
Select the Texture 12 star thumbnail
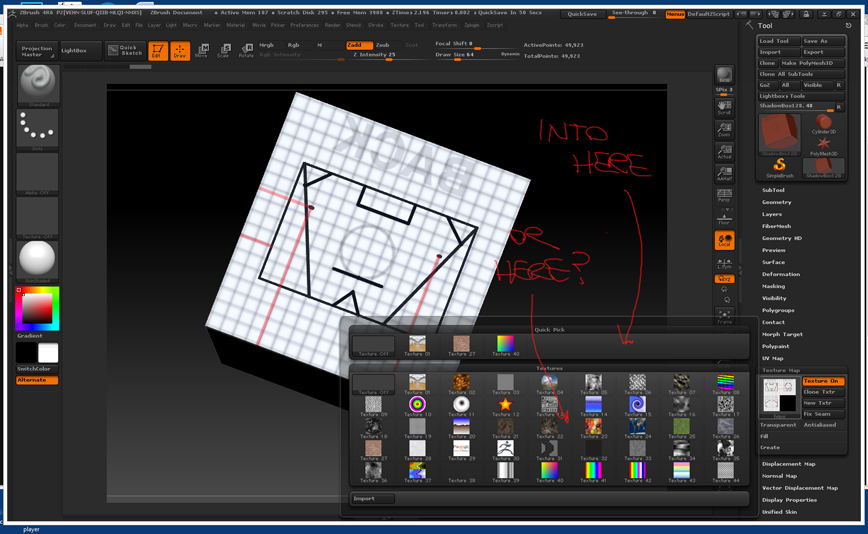point(505,405)
